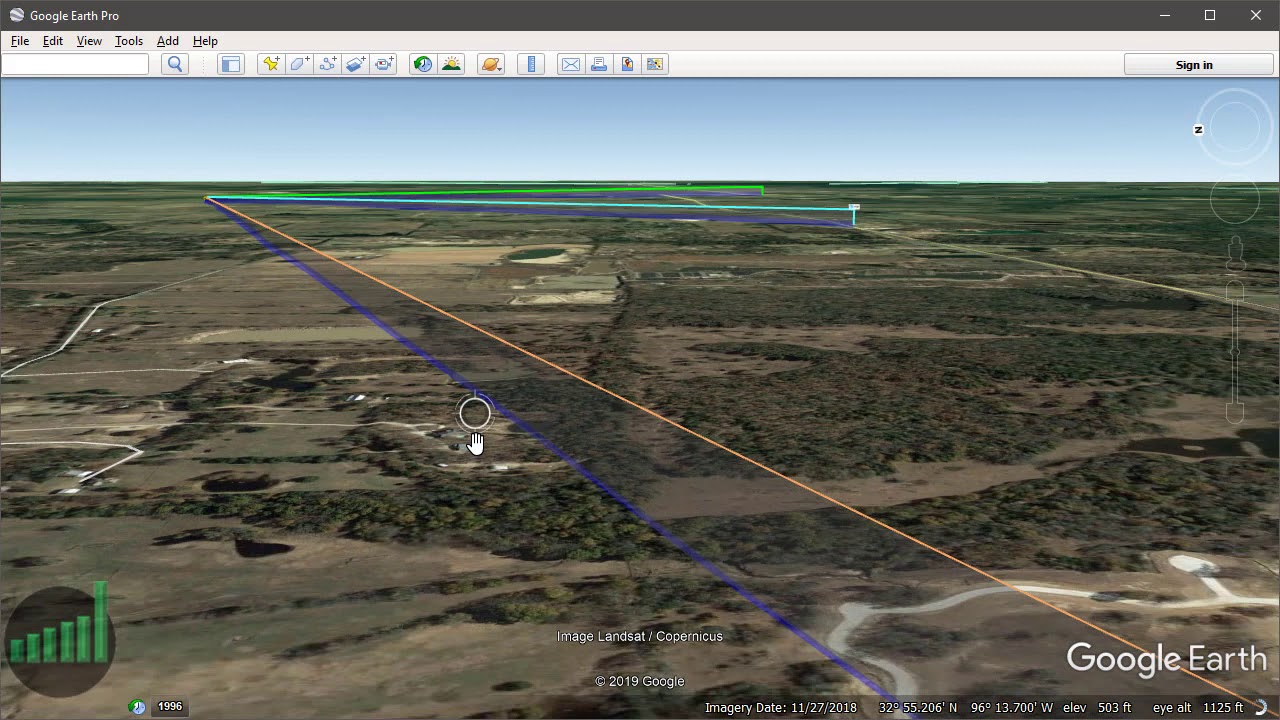
Task: Toggle the sidebar panel icon
Action: click(231, 64)
